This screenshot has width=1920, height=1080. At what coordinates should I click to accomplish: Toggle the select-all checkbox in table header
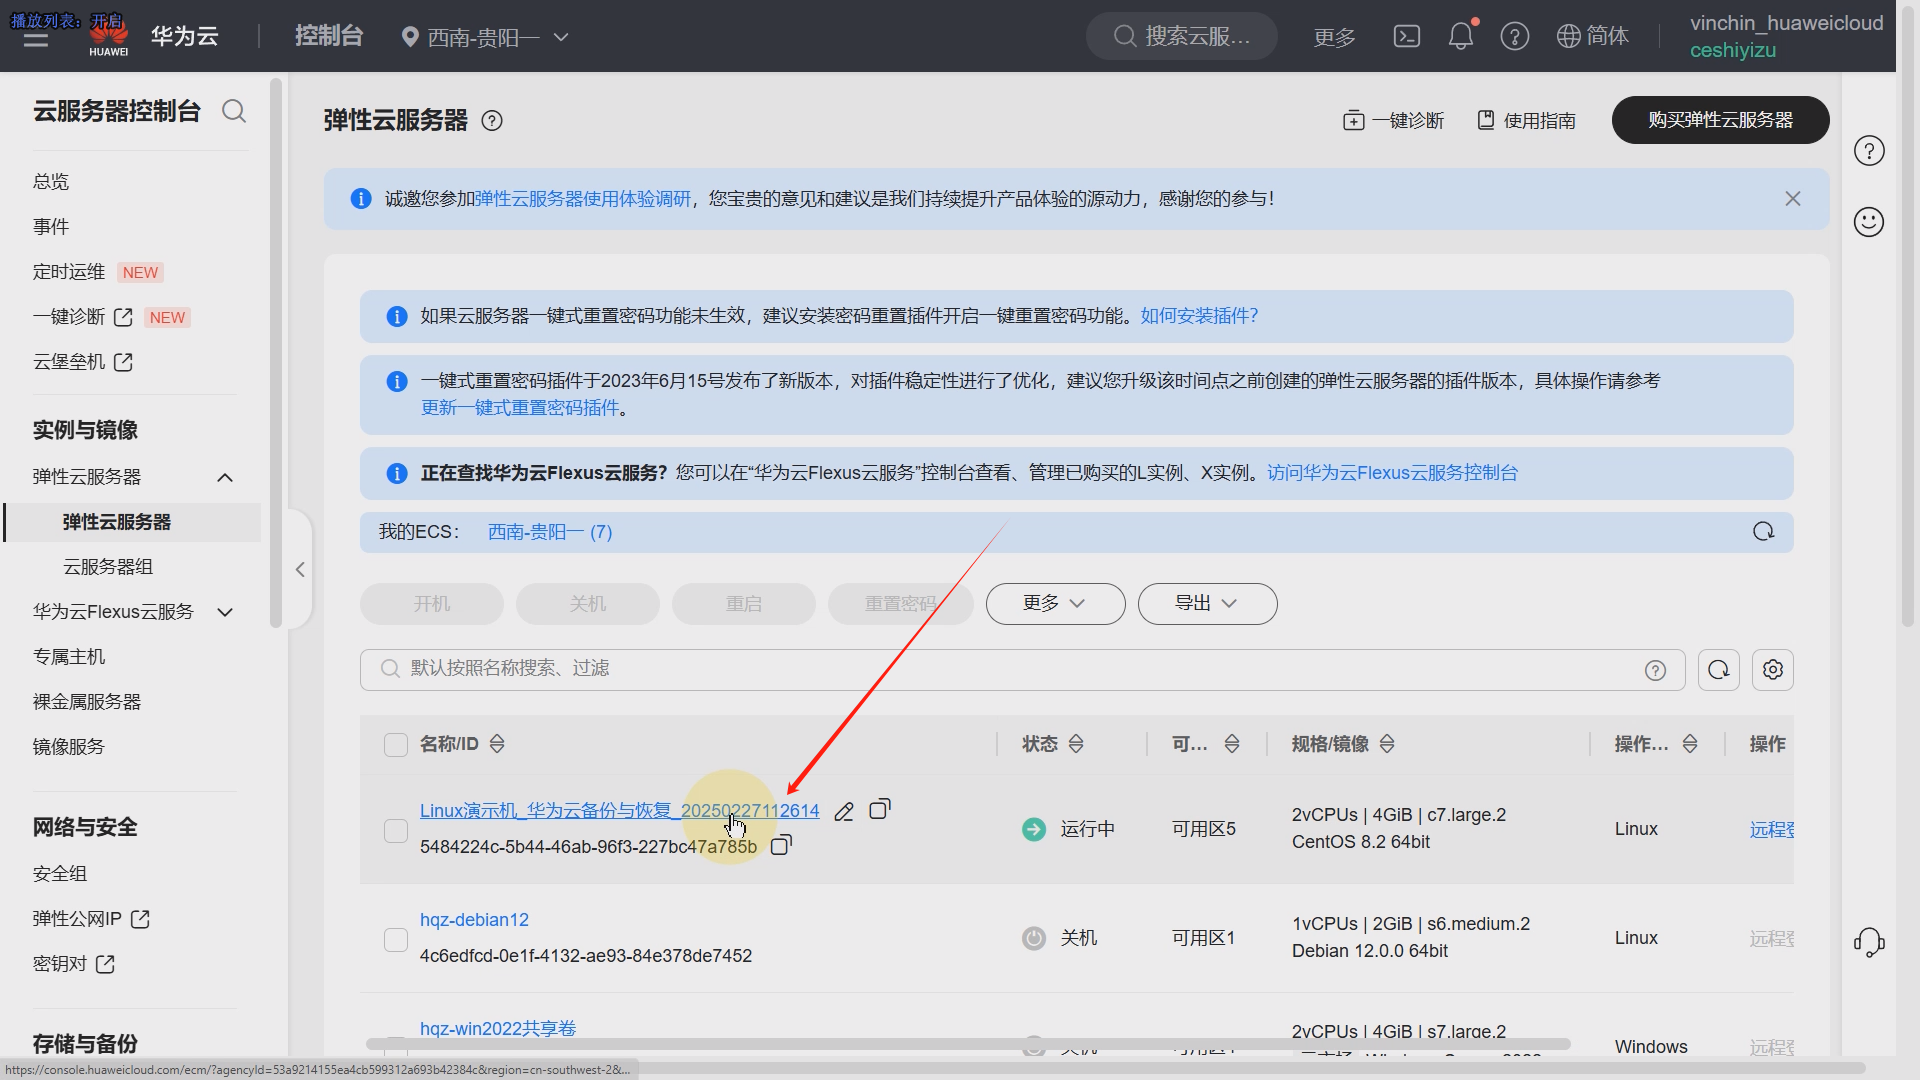click(x=396, y=745)
